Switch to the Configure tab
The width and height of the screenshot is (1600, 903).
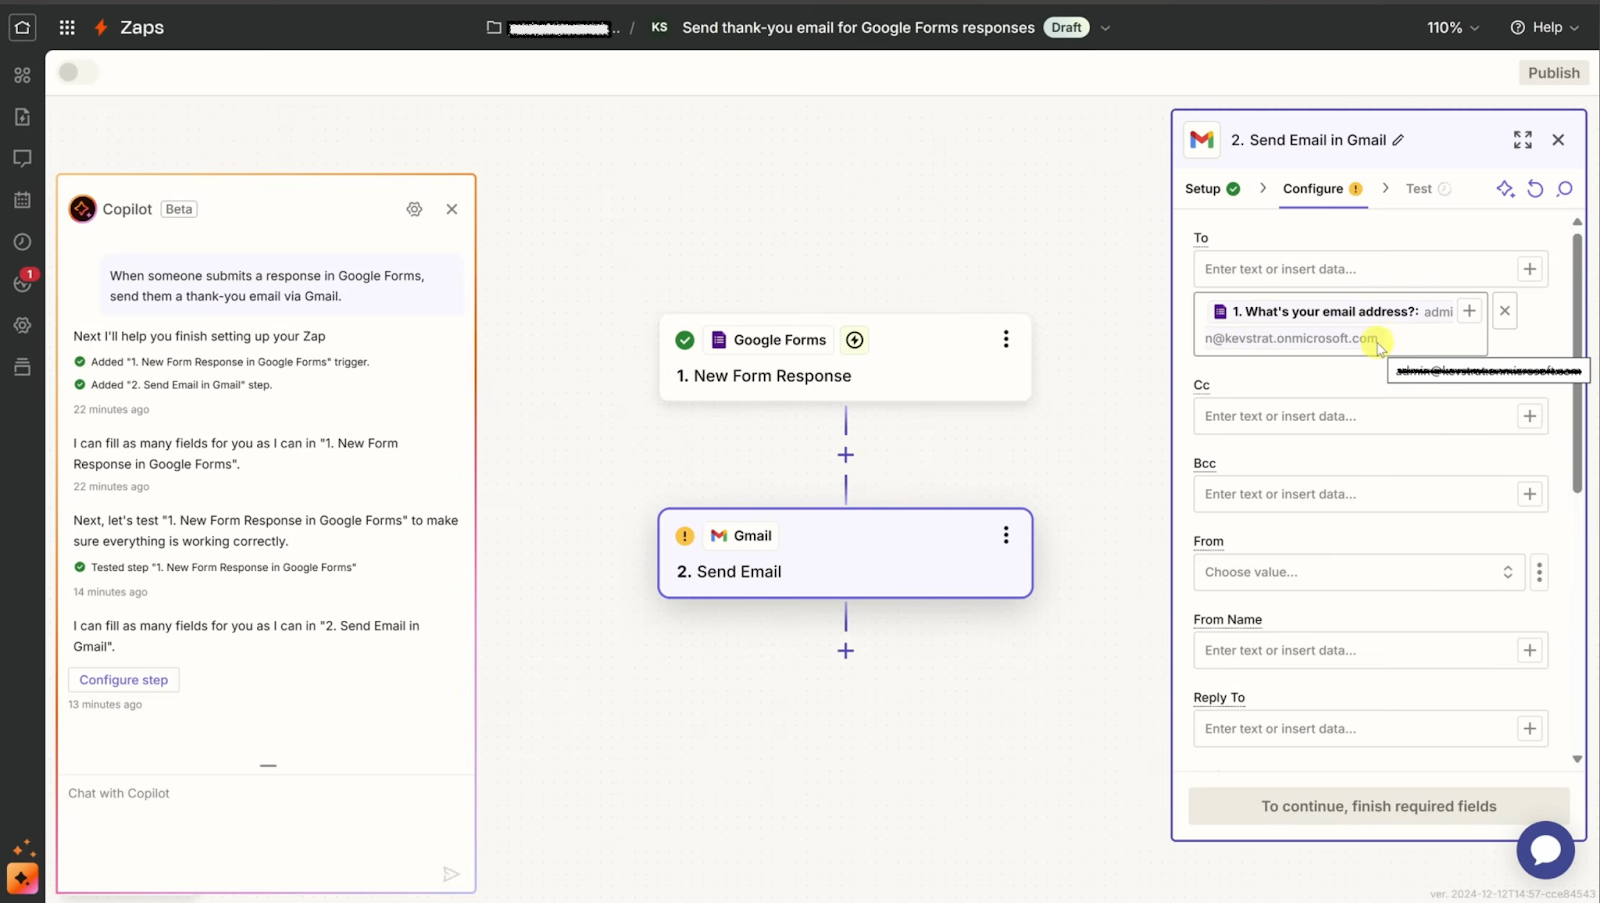click(x=1322, y=189)
